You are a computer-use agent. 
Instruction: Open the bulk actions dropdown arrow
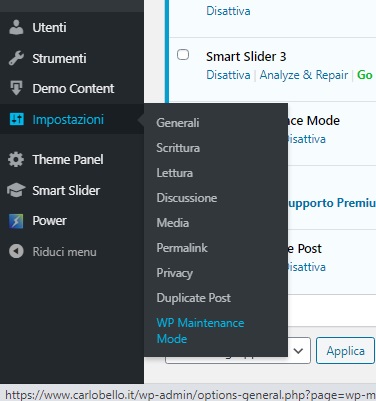click(x=298, y=350)
